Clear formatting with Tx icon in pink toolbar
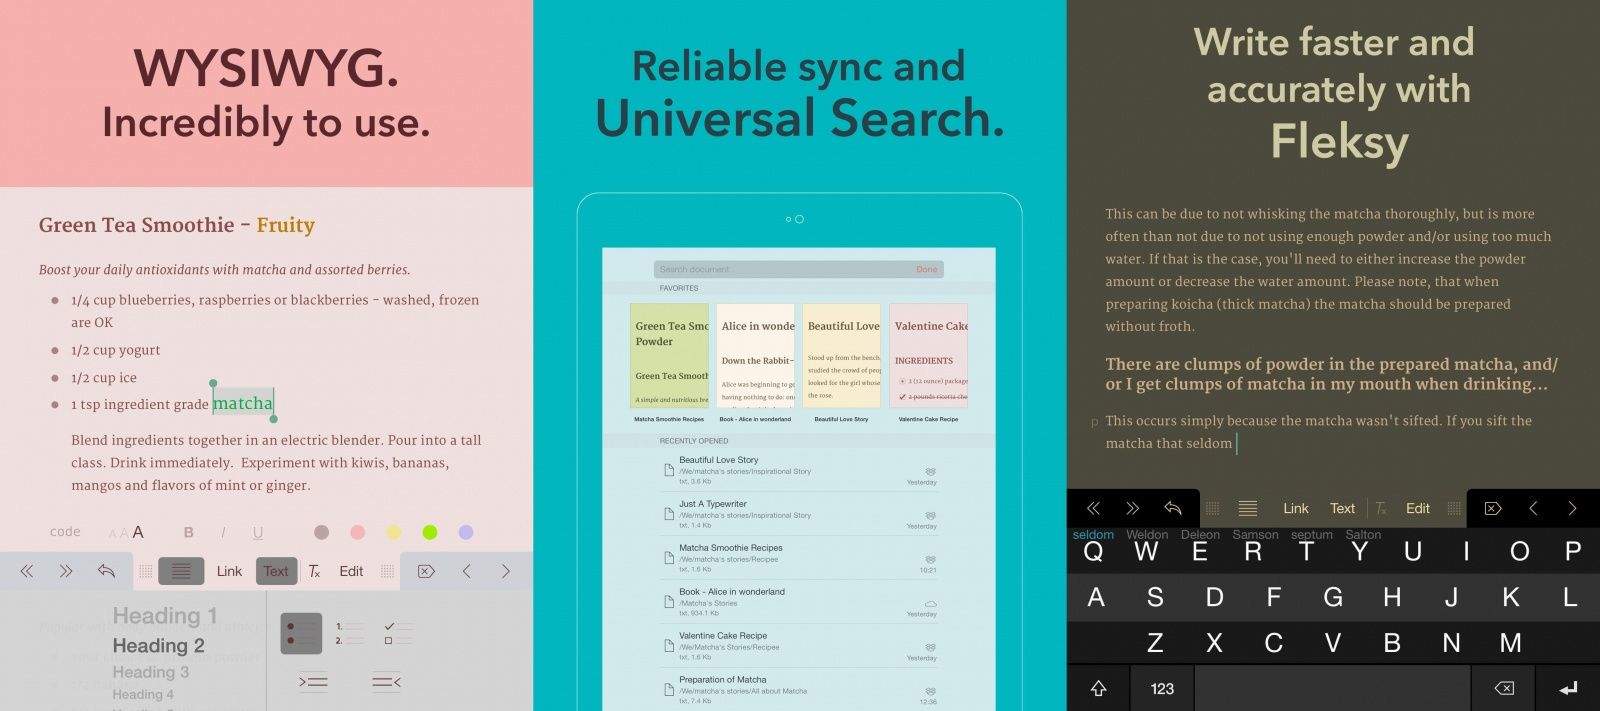The width and height of the screenshot is (1600, 711). (314, 571)
